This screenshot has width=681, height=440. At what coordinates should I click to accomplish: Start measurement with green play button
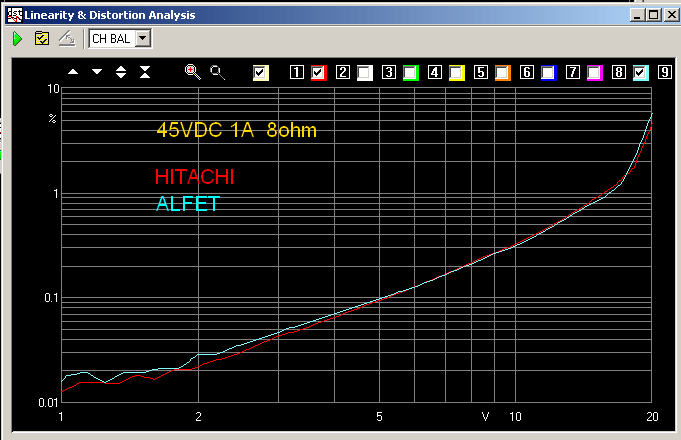(x=17, y=39)
